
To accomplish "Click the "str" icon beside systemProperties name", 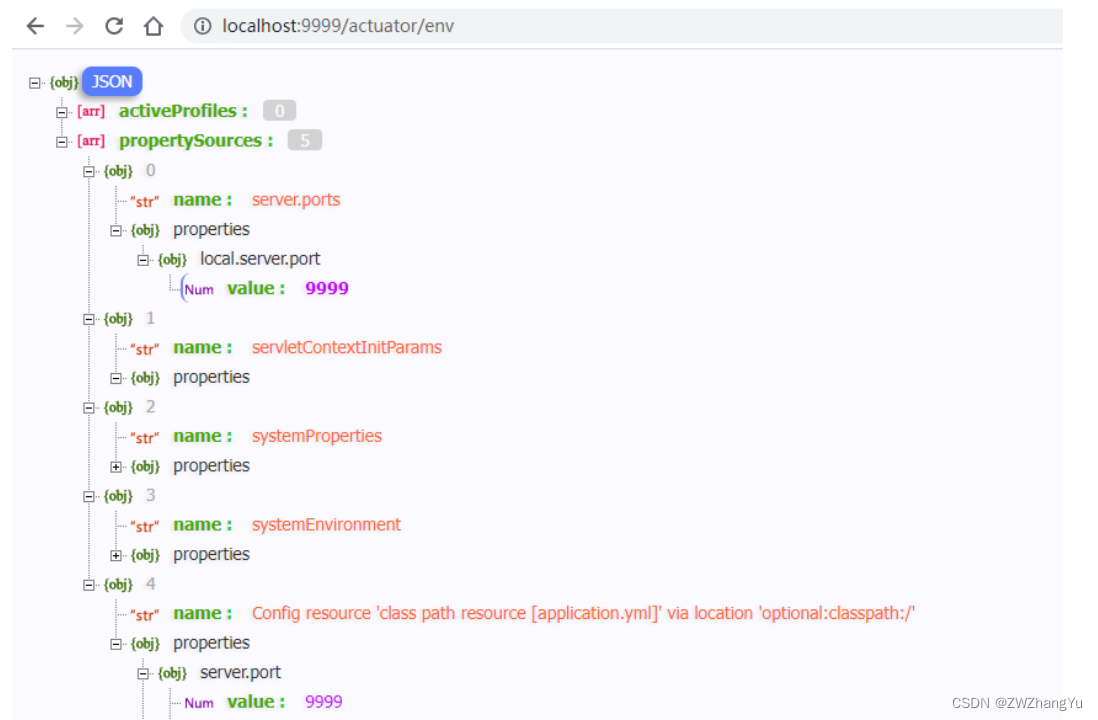I will coord(143,436).
